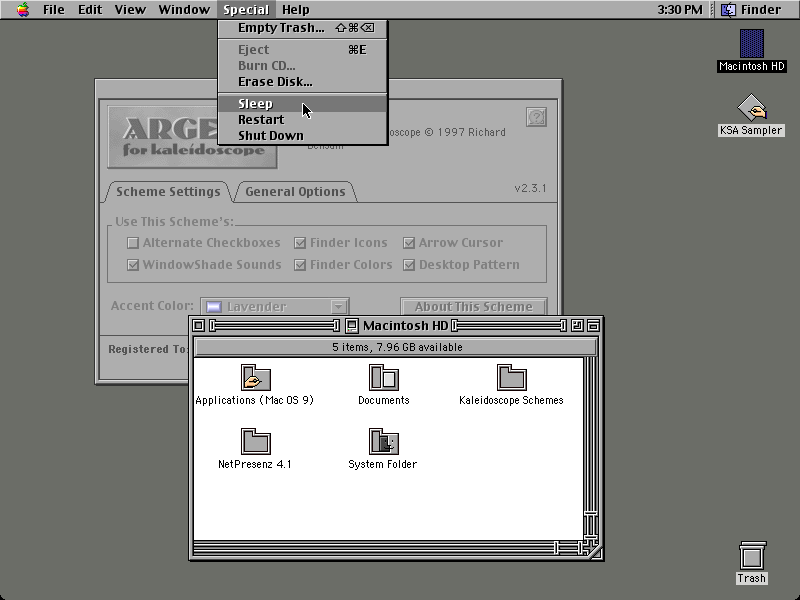
Task: Select the Documents folder icon
Action: click(x=384, y=378)
